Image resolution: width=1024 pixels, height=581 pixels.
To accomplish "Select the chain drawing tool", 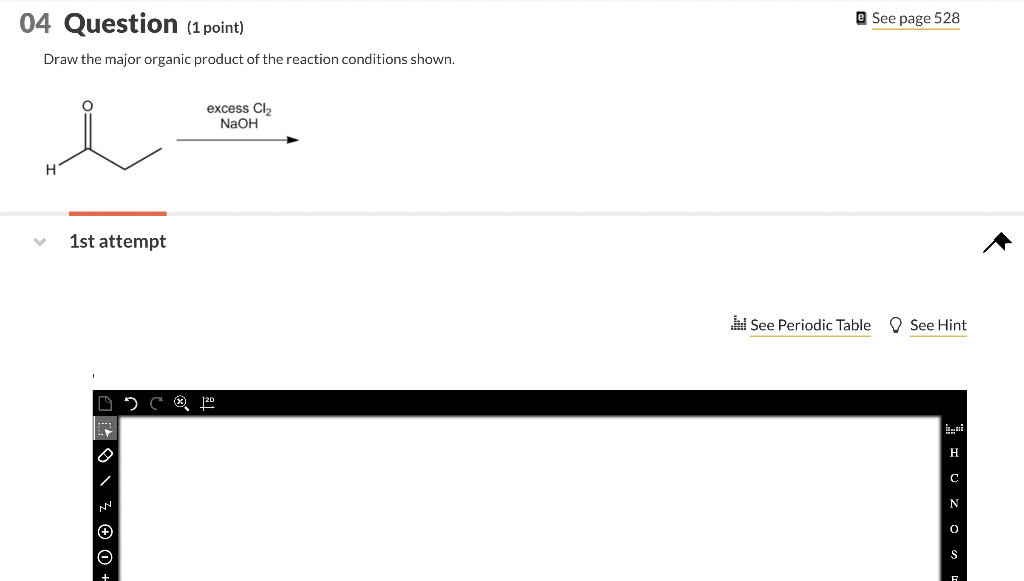I will pyautogui.click(x=105, y=505).
